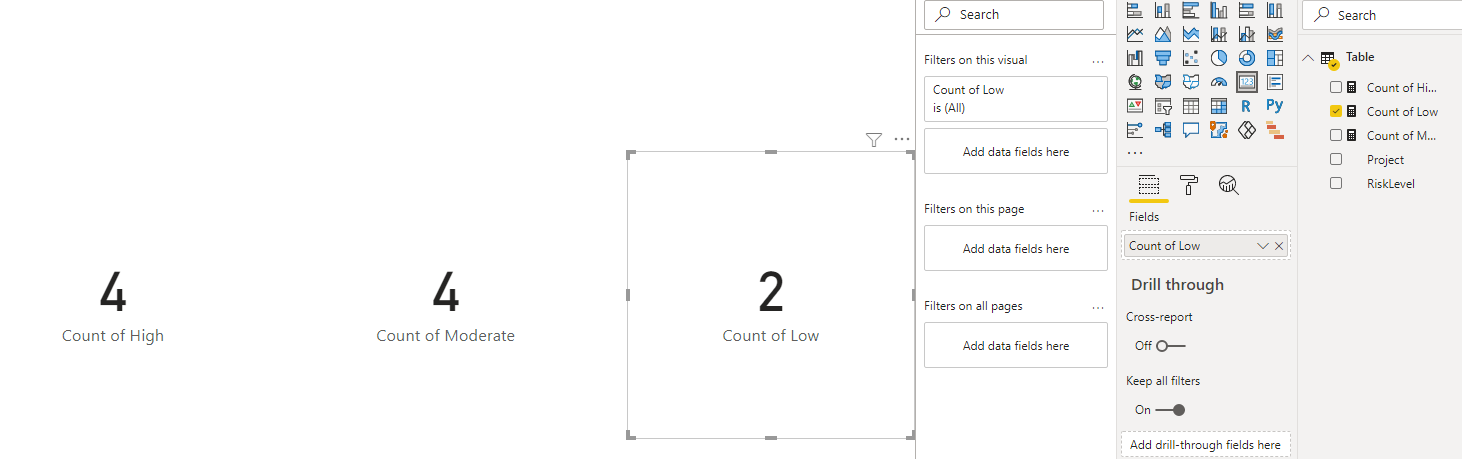Viewport: 1462px width, 459px height.
Task: Select the ArcGIS Maps visualization
Action: tap(1219, 130)
